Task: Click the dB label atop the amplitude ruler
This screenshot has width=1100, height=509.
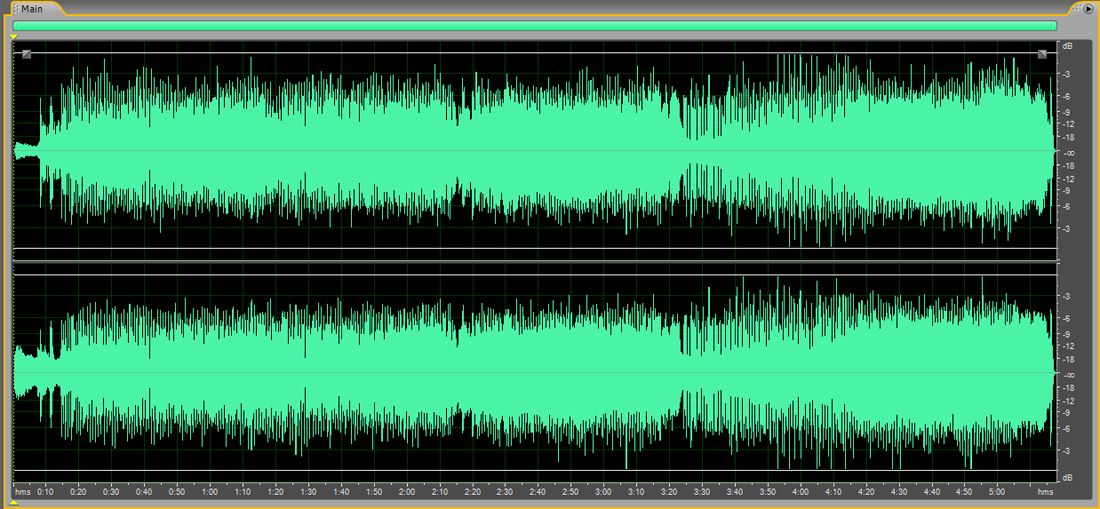Action: [1068, 46]
